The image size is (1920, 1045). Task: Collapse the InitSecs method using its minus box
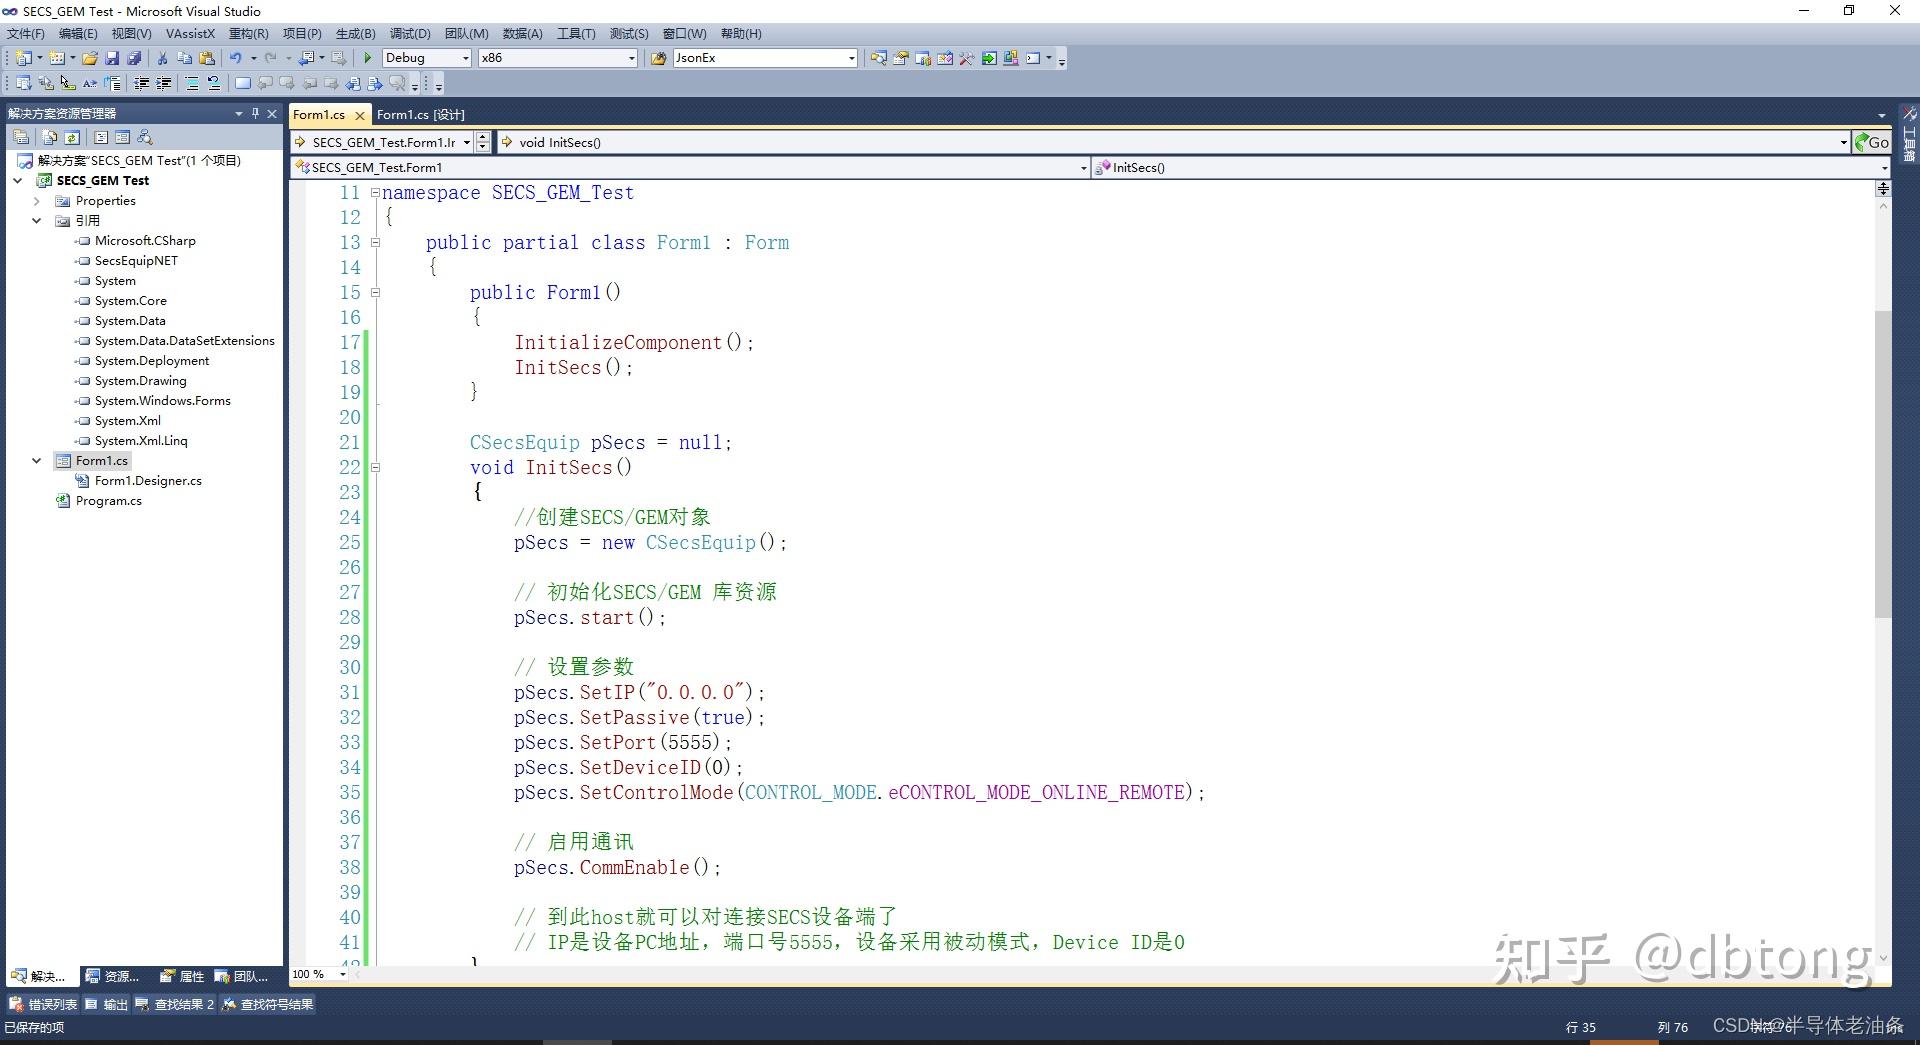click(376, 467)
